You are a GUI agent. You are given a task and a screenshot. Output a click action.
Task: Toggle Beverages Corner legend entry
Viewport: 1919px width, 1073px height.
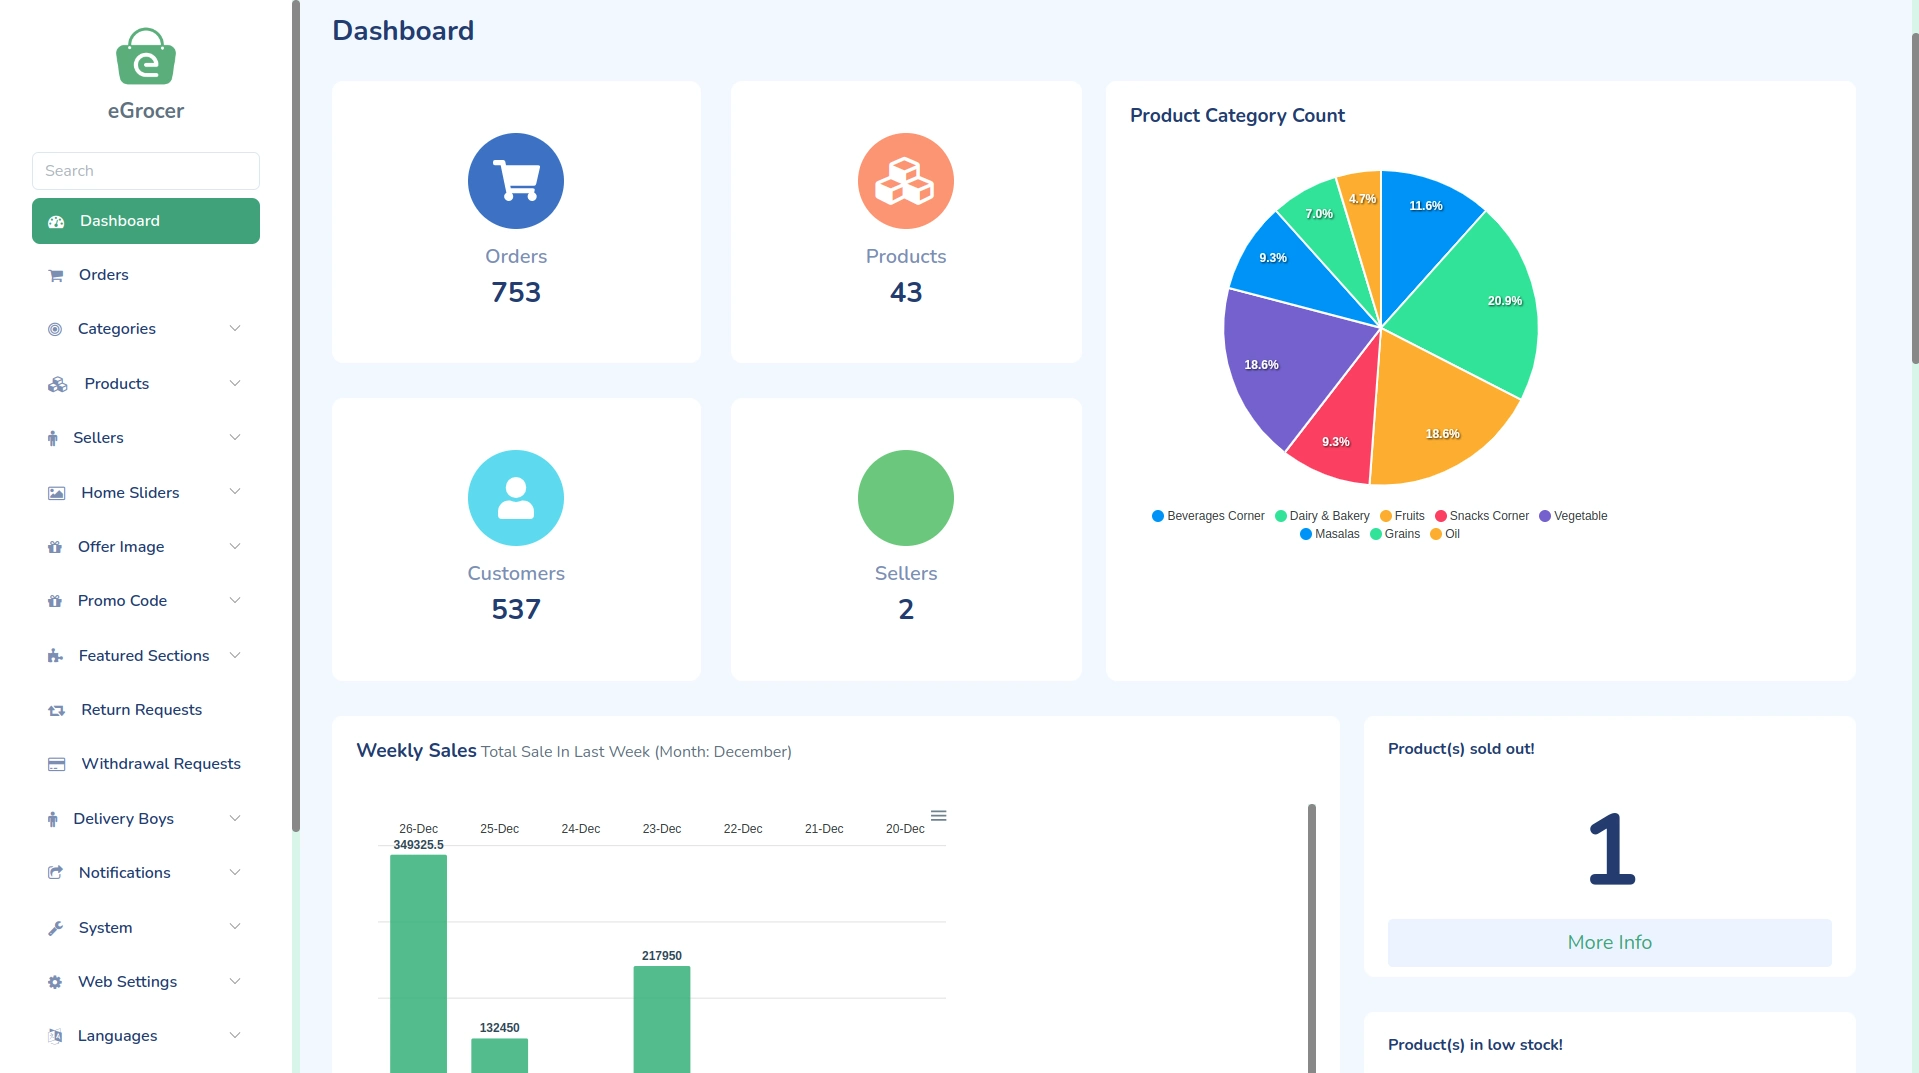point(1208,516)
